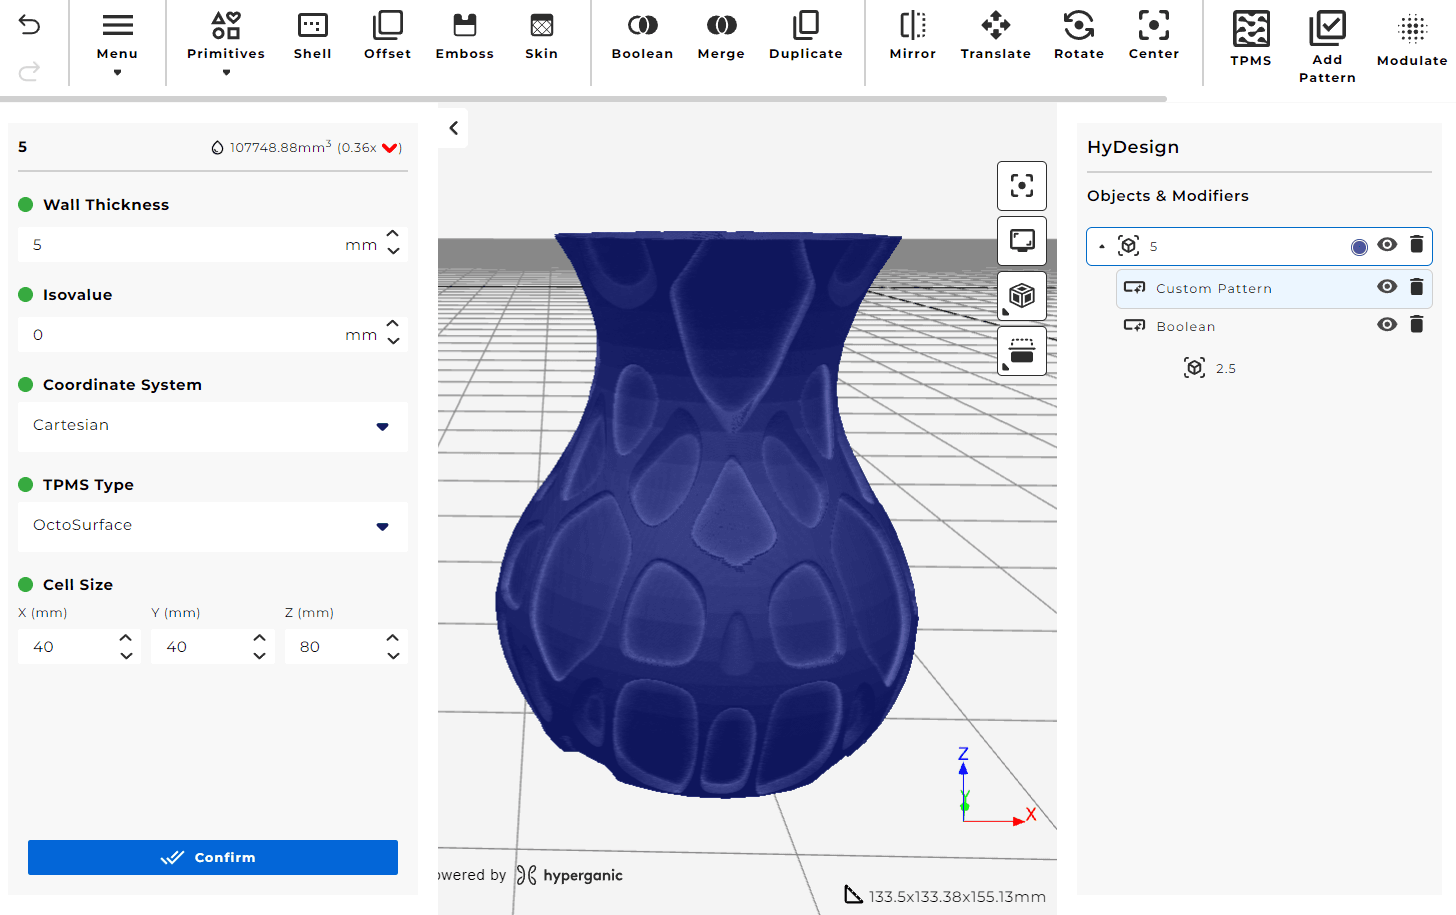Select the Skin tool
The width and height of the screenshot is (1456, 915).
coord(541,37)
